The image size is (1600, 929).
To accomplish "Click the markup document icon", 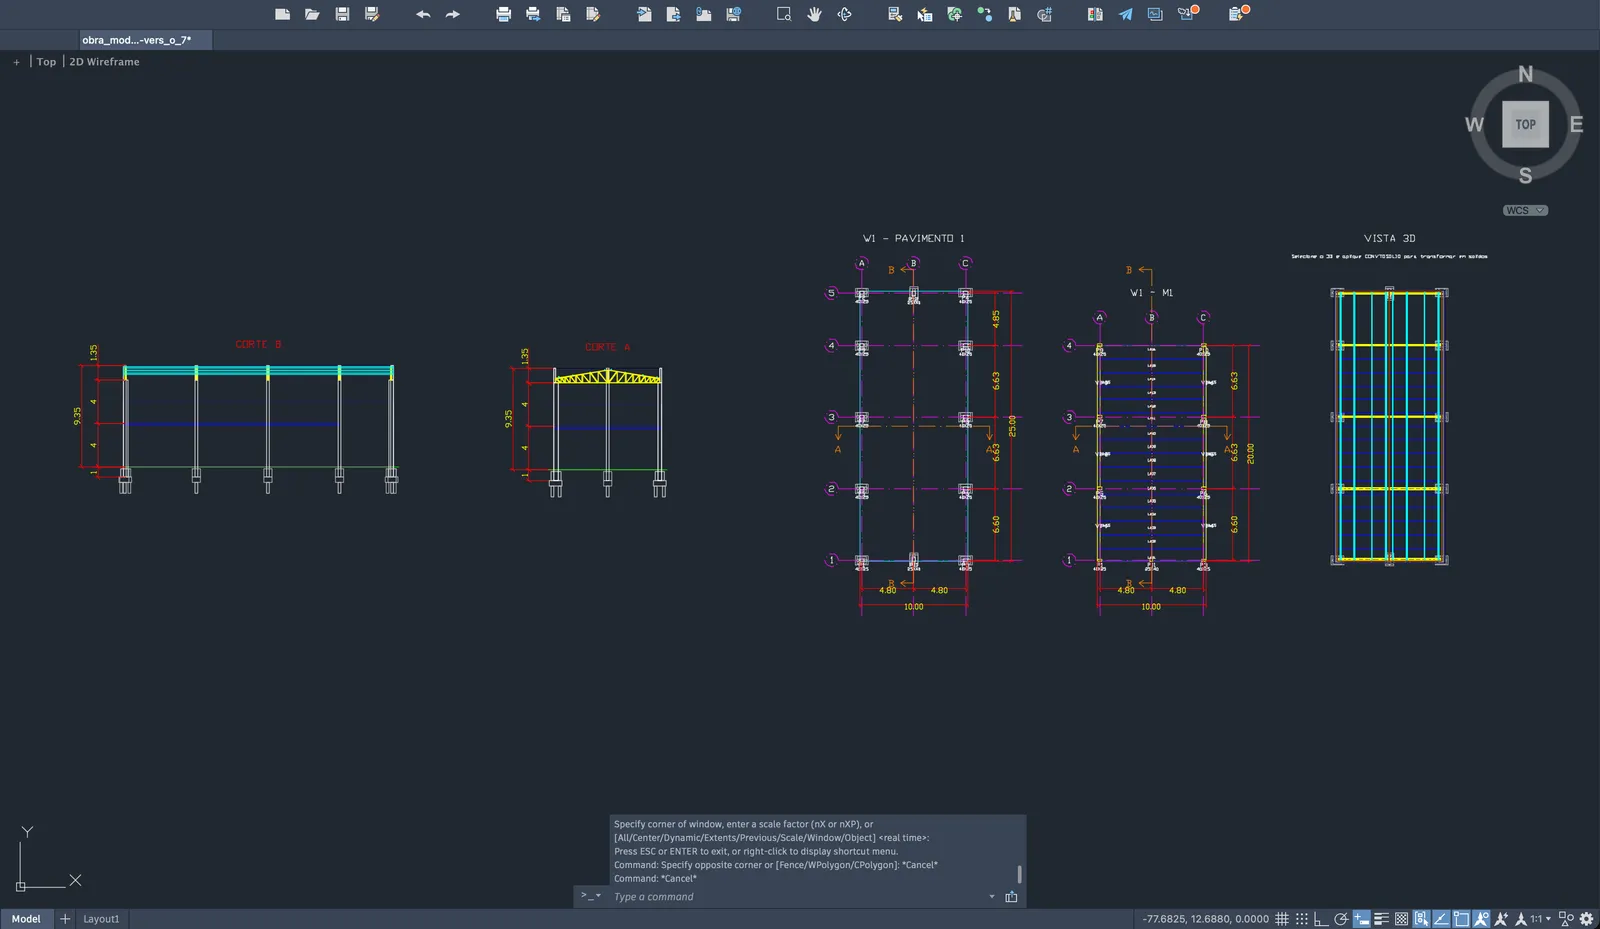I will [x=1015, y=14].
